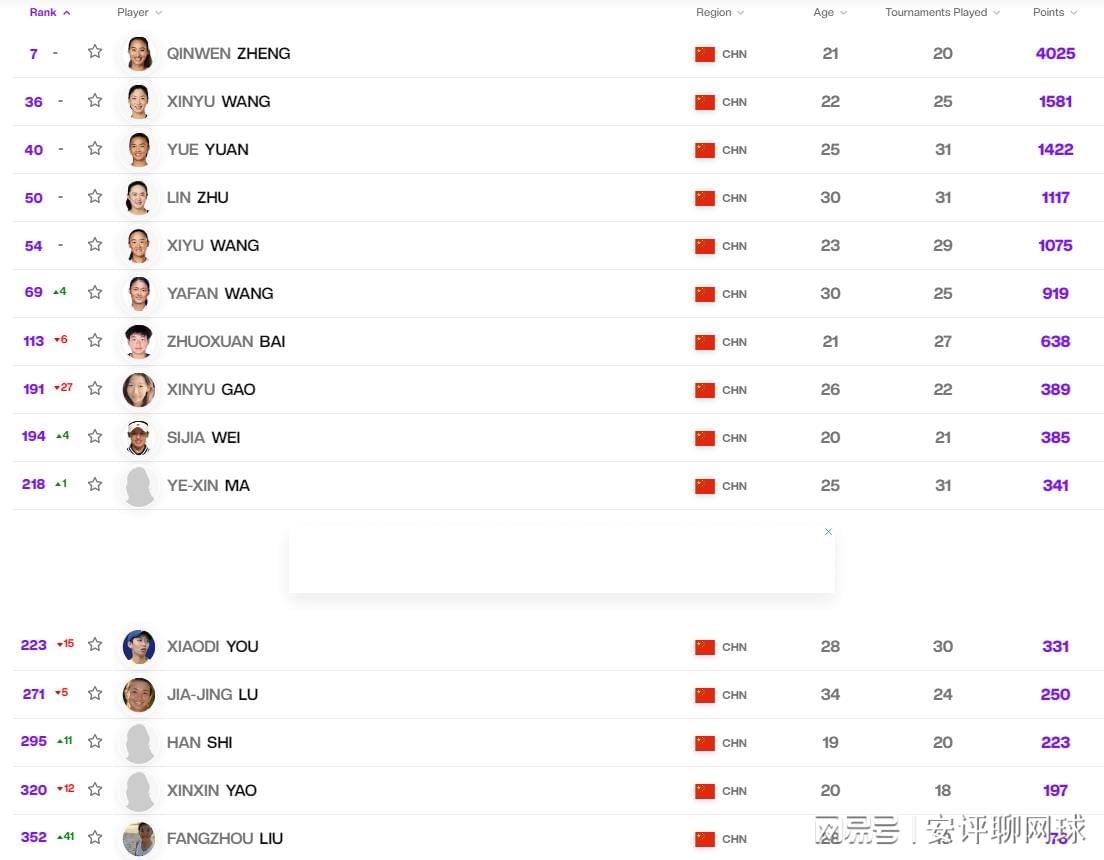Viewport: 1104px width, 860px height.
Task: Click Xinyu Gao's profile picture
Action: click(139, 390)
